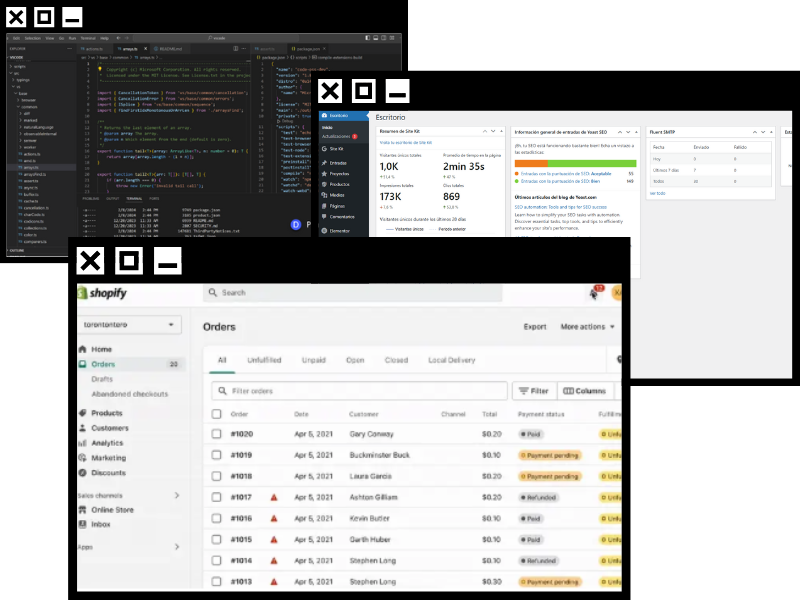Check the box for order #1014
This screenshot has height=600, width=800.
coord(216,561)
